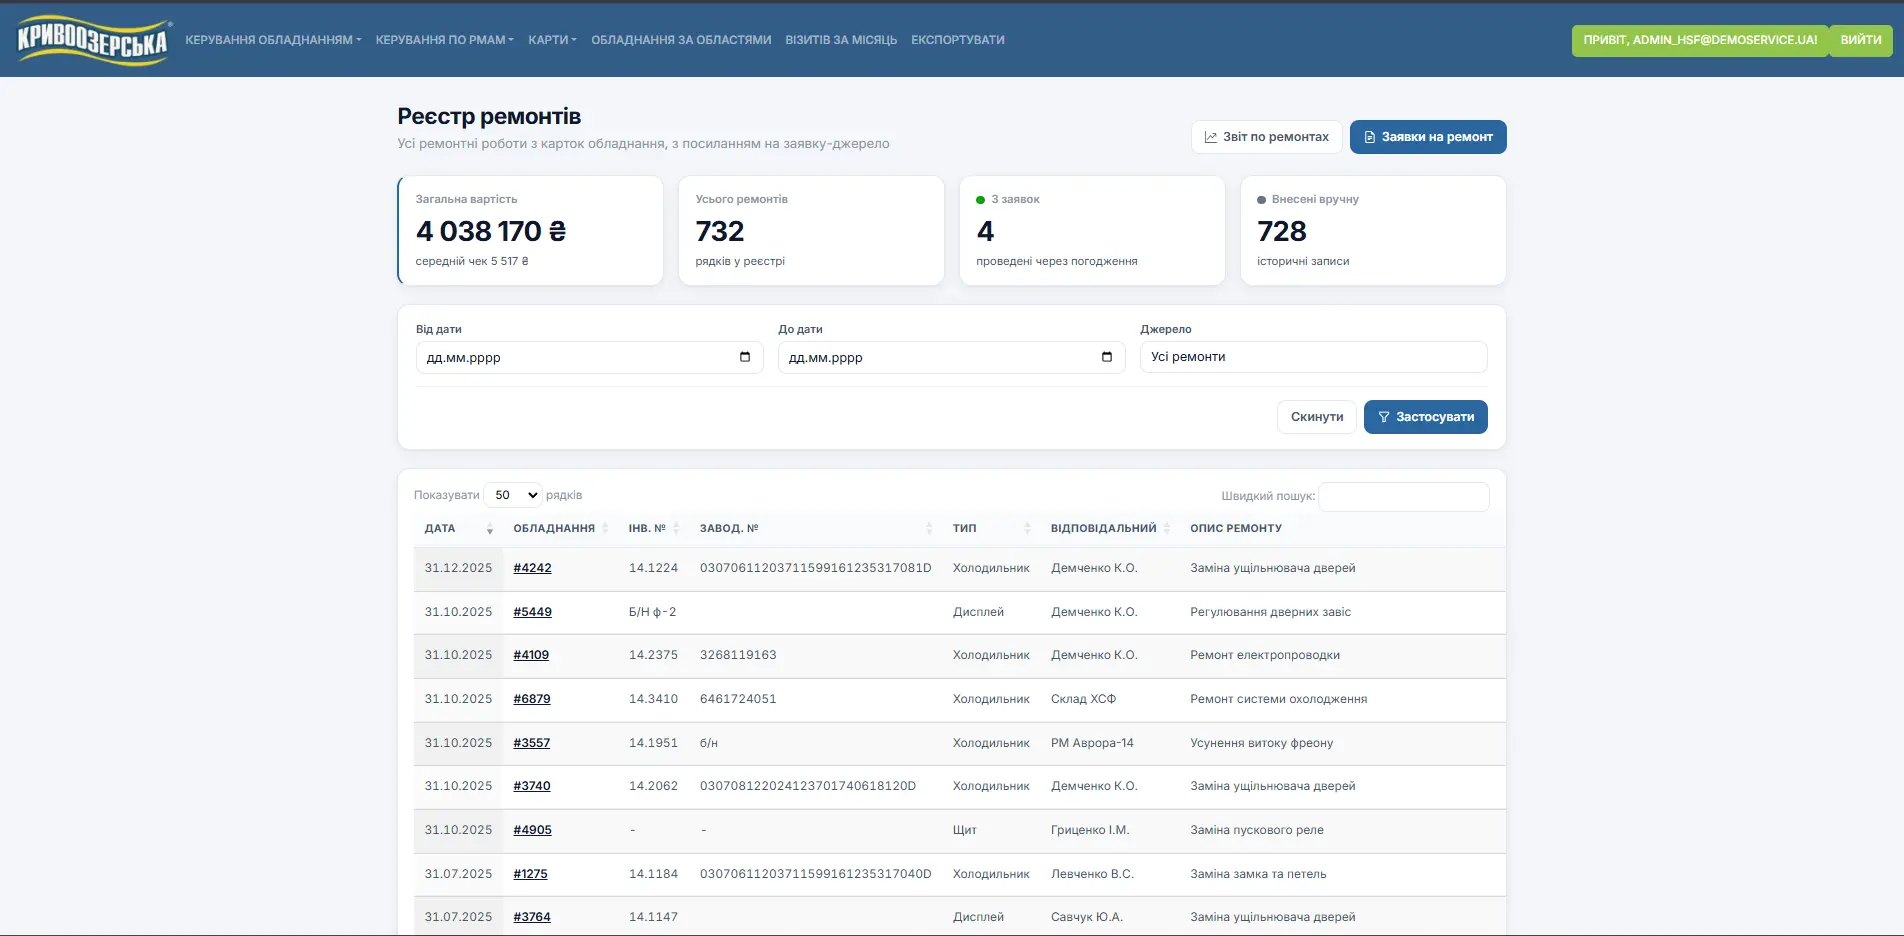Select Усього ремонтів 732 card

point(811,231)
